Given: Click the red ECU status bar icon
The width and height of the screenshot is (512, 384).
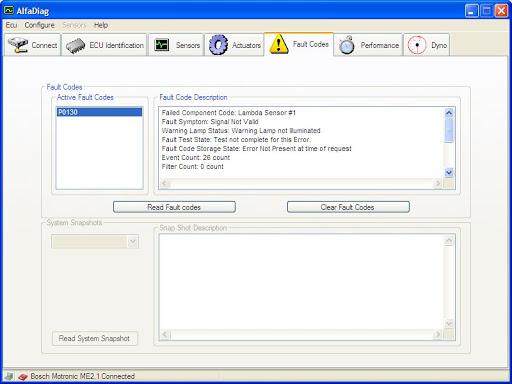Looking at the screenshot, I should pos(23,376).
